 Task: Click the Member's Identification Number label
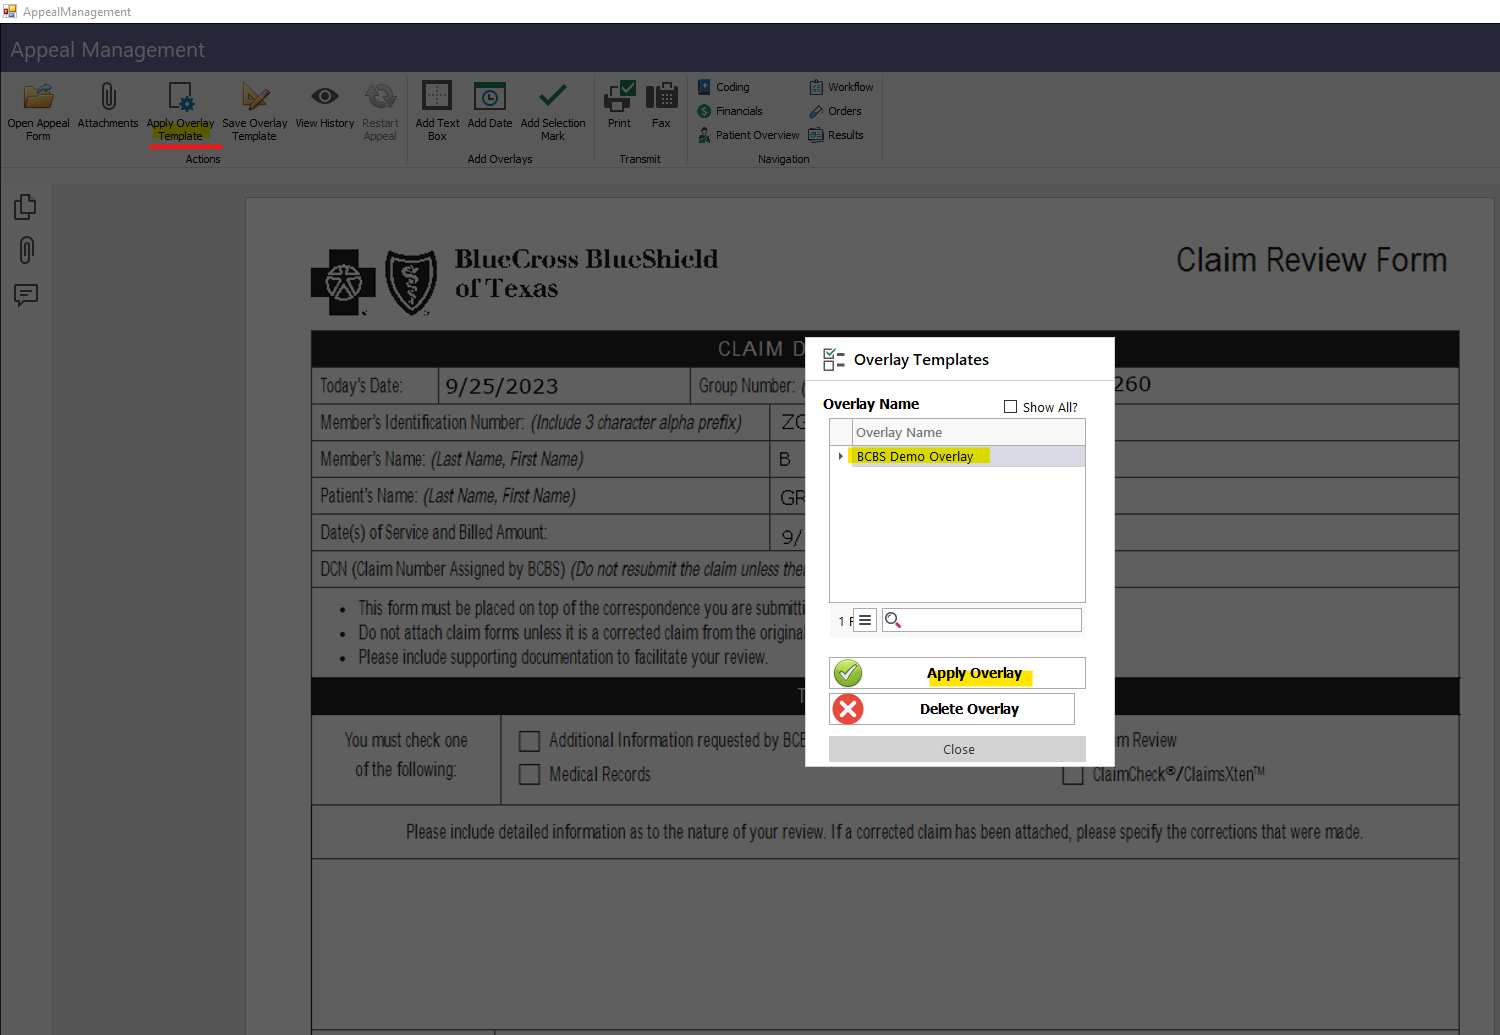[531, 423]
